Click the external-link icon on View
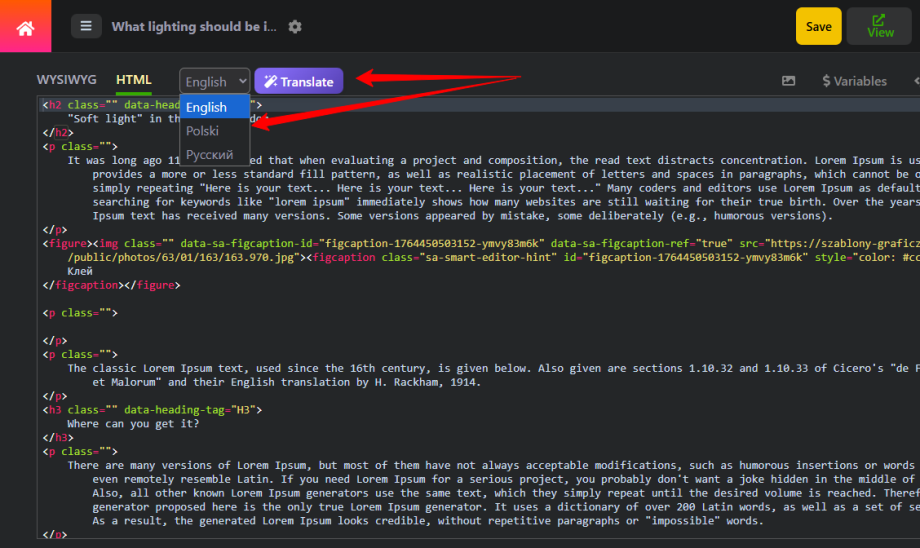This screenshot has width=920, height=548. [x=878, y=19]
